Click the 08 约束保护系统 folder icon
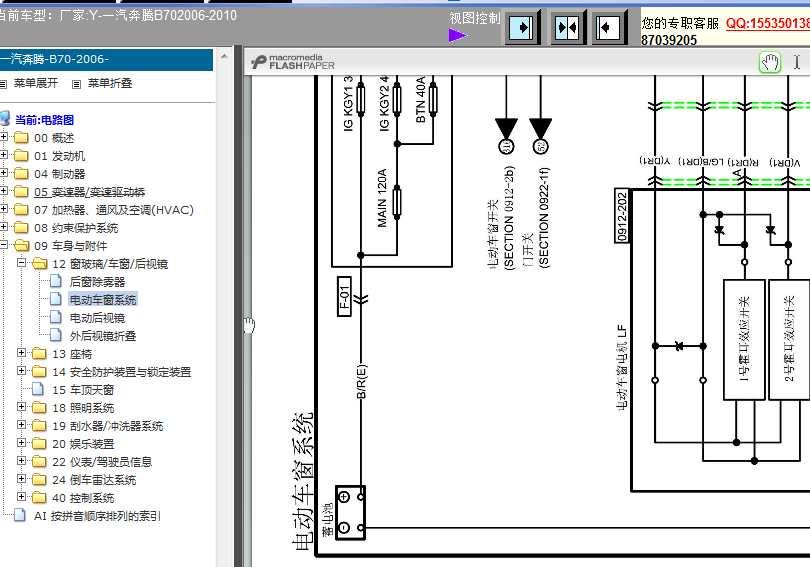 [x=21, y=228]
